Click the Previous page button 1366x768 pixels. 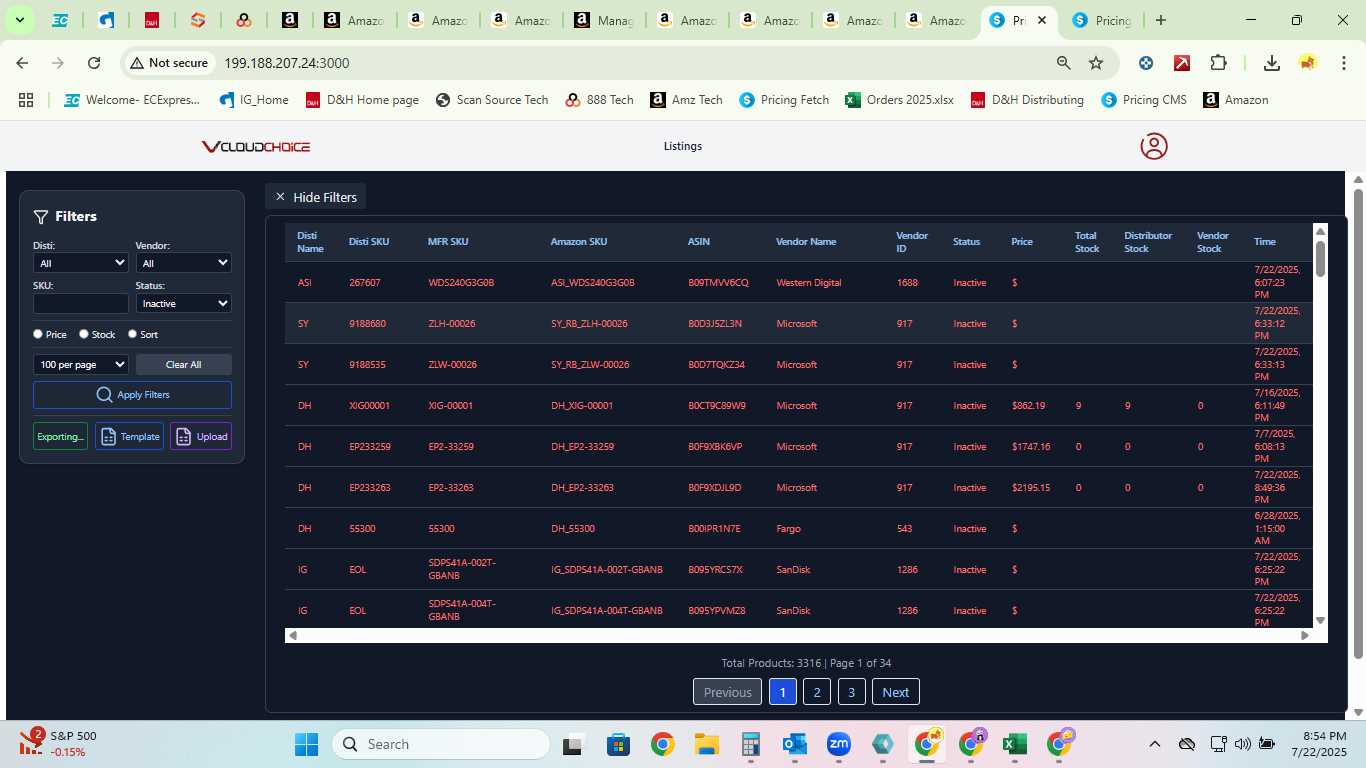pyautogui.click(x=727, y=692)
